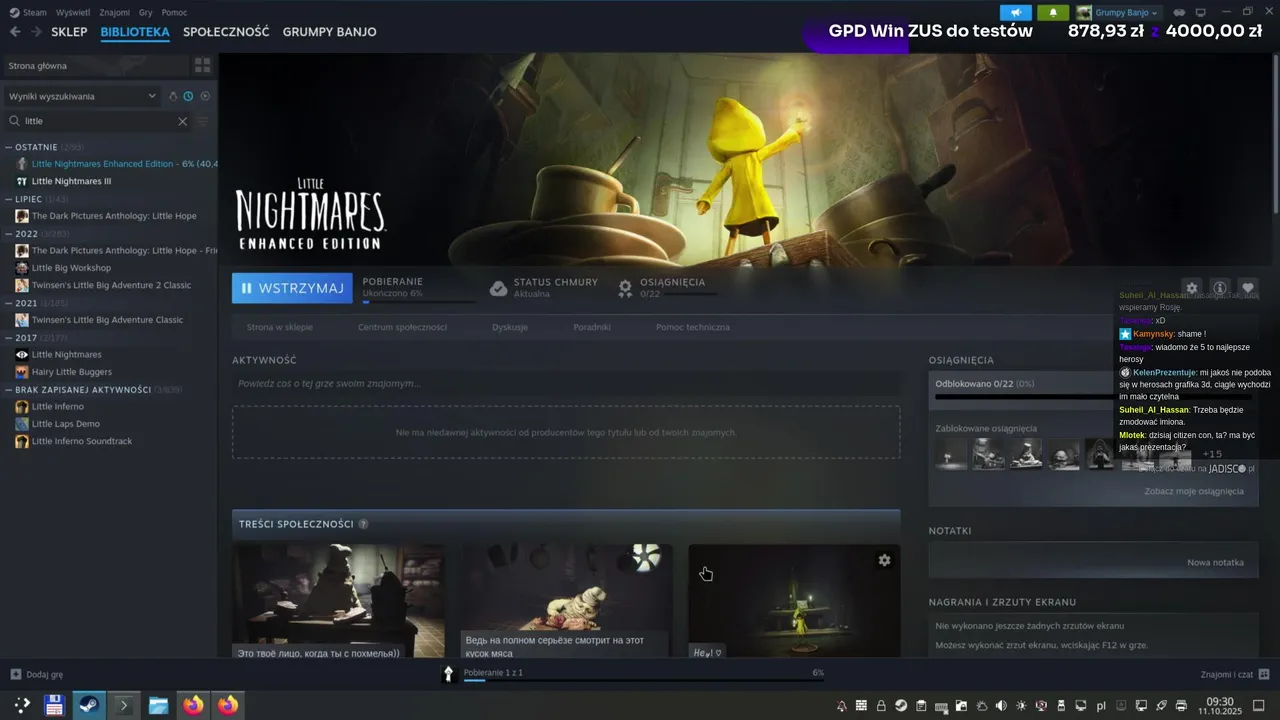Open the brightness tray icon

pos(1021,706)
